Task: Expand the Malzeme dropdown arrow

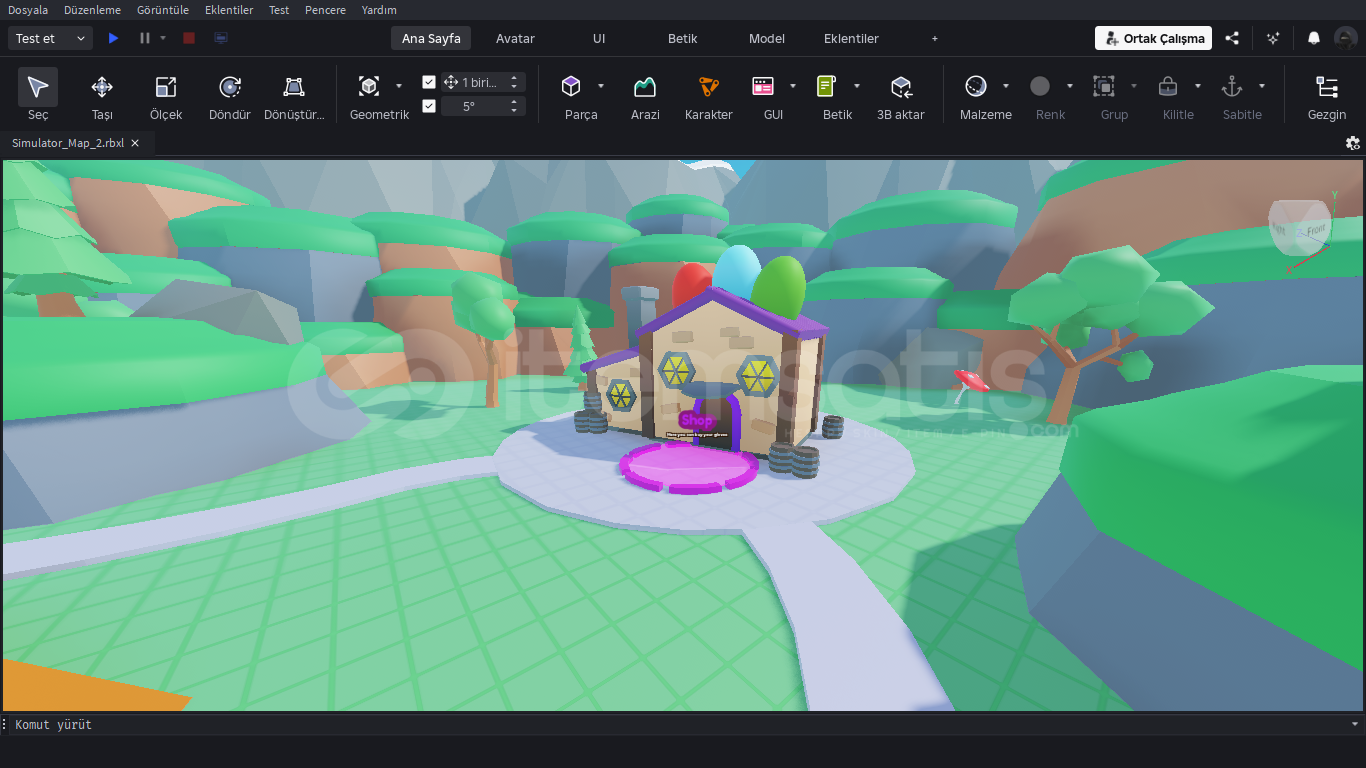Action: 1006,86
